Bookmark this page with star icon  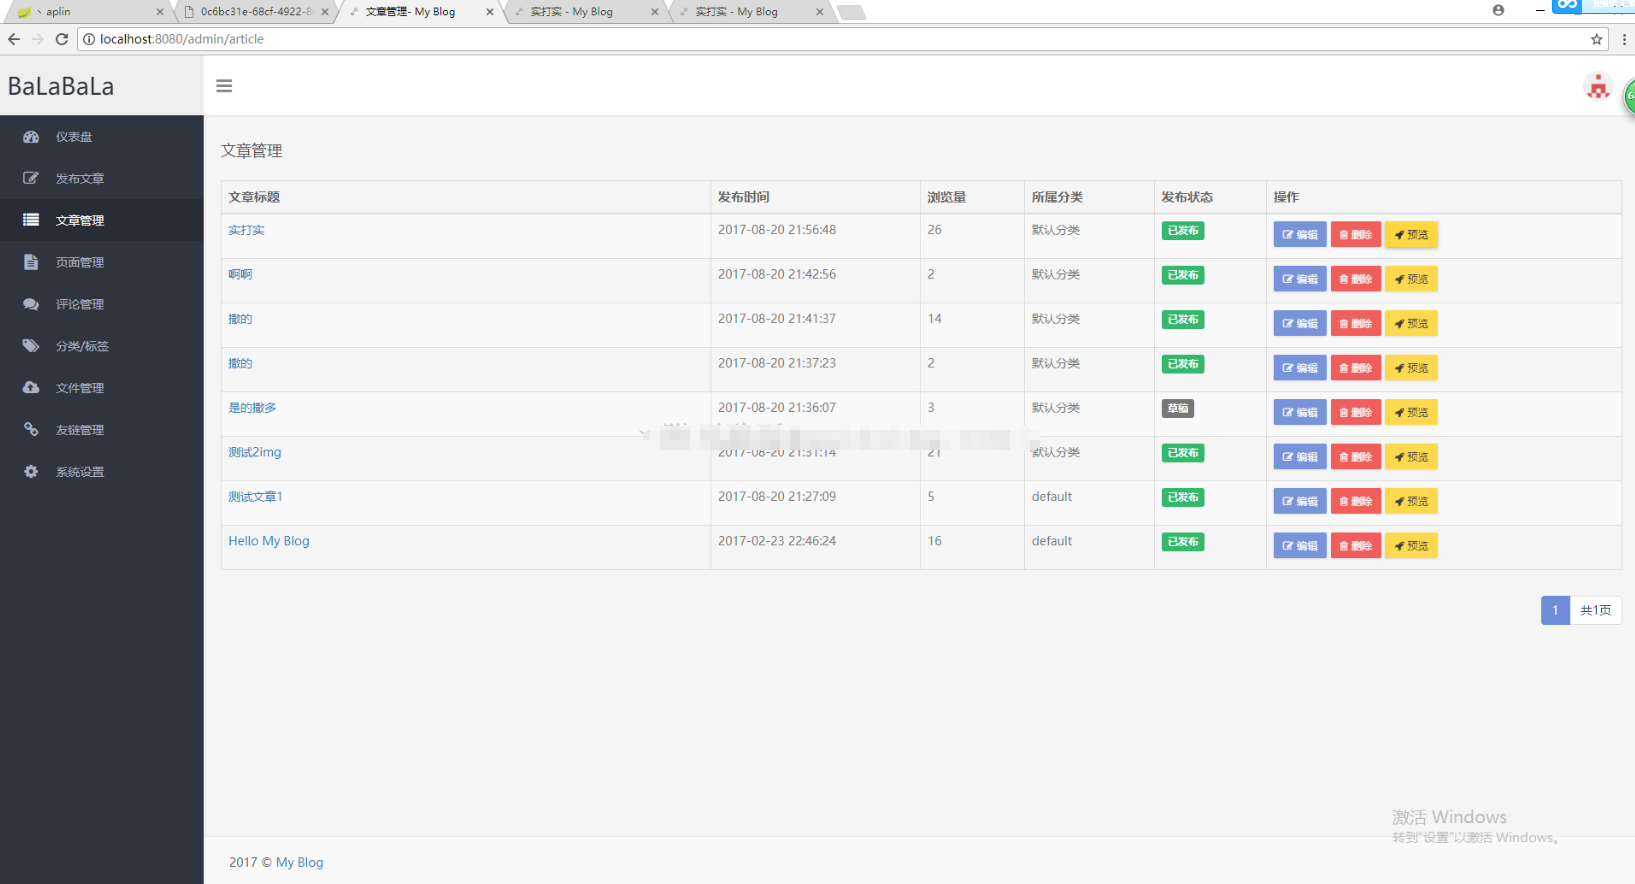[x=1596, y=39]
